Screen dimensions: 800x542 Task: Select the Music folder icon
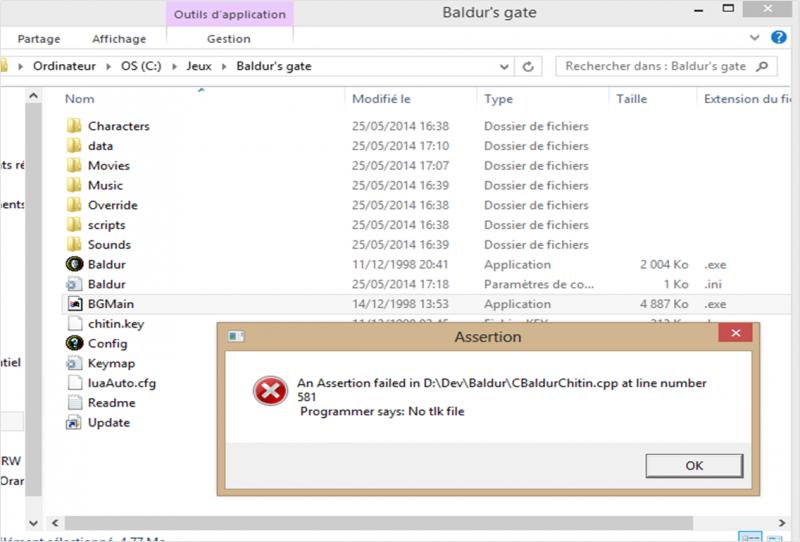pyautogui.click(x=74, y=185)
